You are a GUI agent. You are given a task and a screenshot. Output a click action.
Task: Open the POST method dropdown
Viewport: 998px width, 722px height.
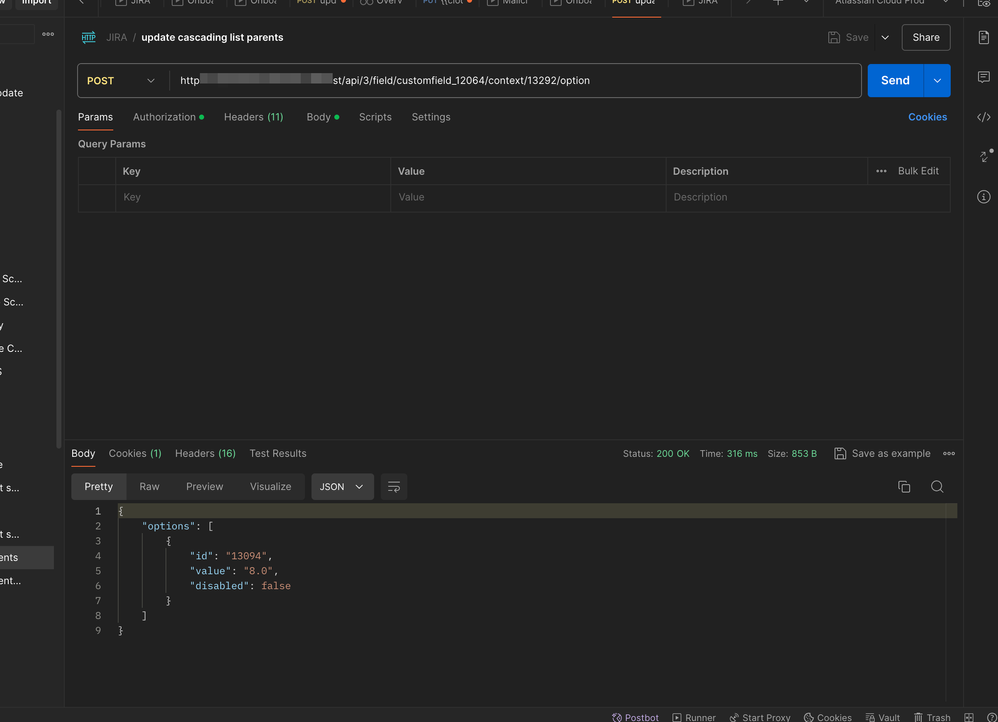121,81
